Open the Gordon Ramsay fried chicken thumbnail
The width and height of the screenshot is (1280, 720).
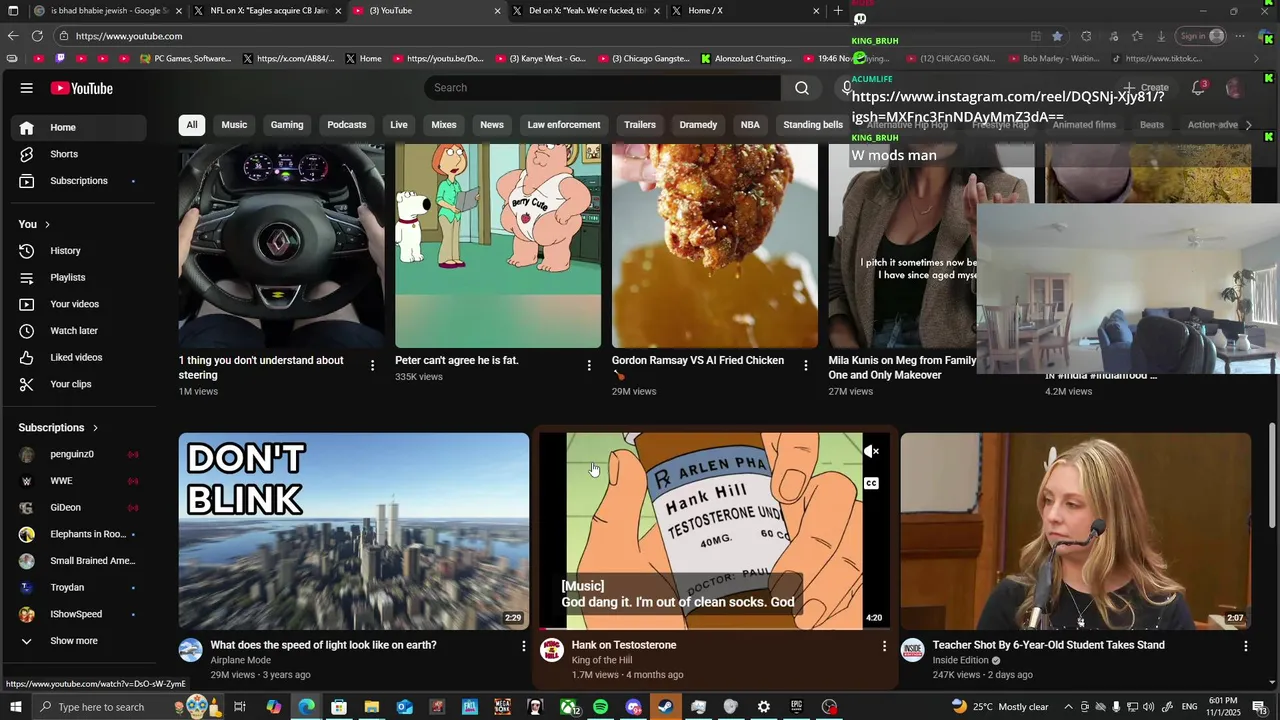tap(715, 245)
